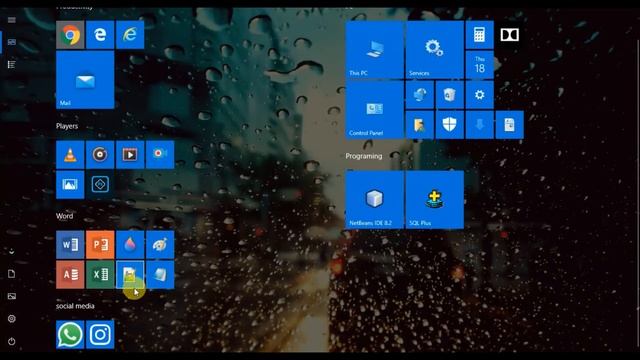Open the color droplet Paint 3D tile
Image resolution: width=640 pixels, height=360 pixels.
pos(130,244)
